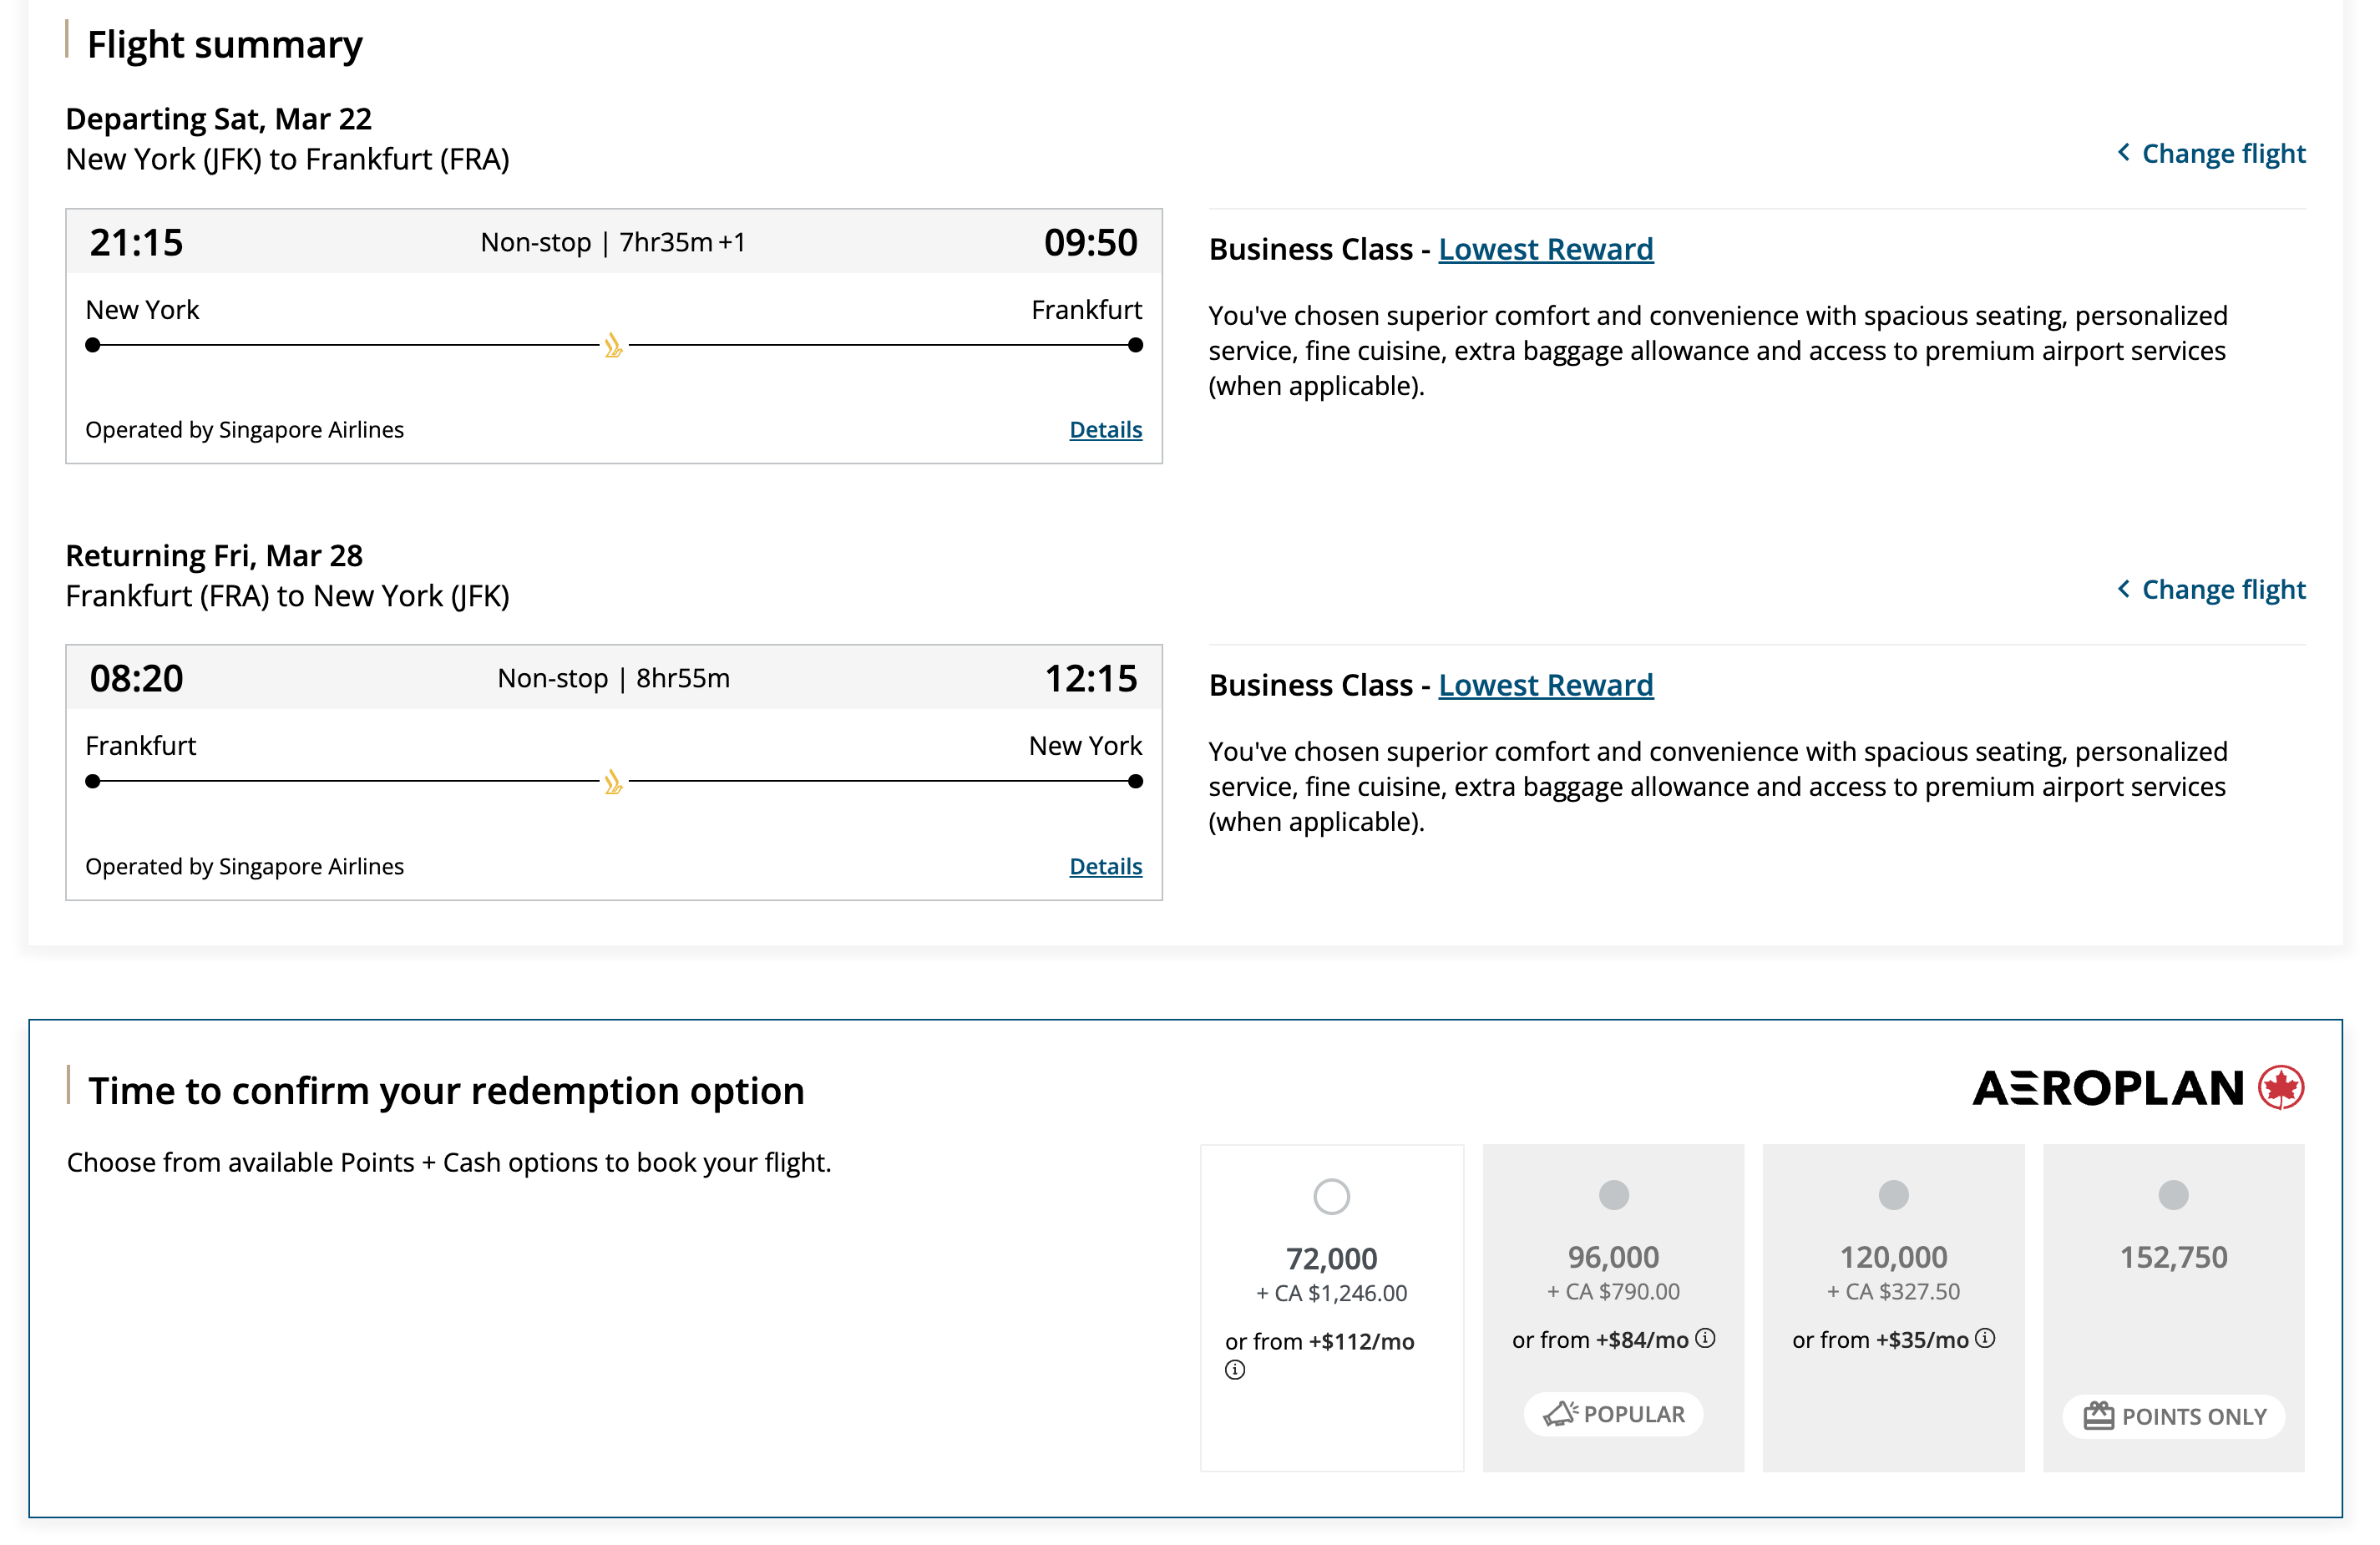Open the Lowest Reward link for the returning flight
Image resolution: width=2380 pixels, height=1545 pixels.
(x=1545, y=685)
